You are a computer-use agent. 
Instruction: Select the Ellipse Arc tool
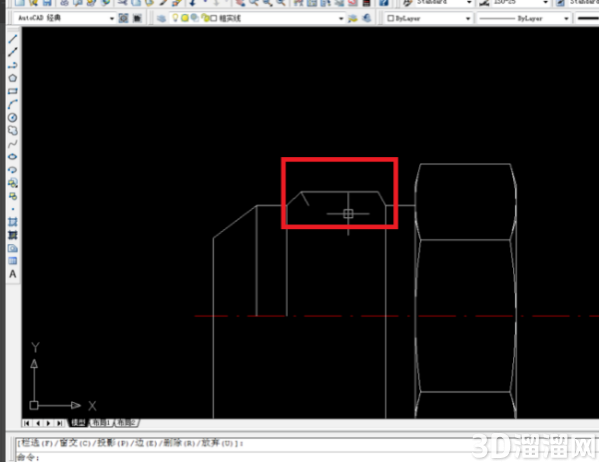pos(13,170)
